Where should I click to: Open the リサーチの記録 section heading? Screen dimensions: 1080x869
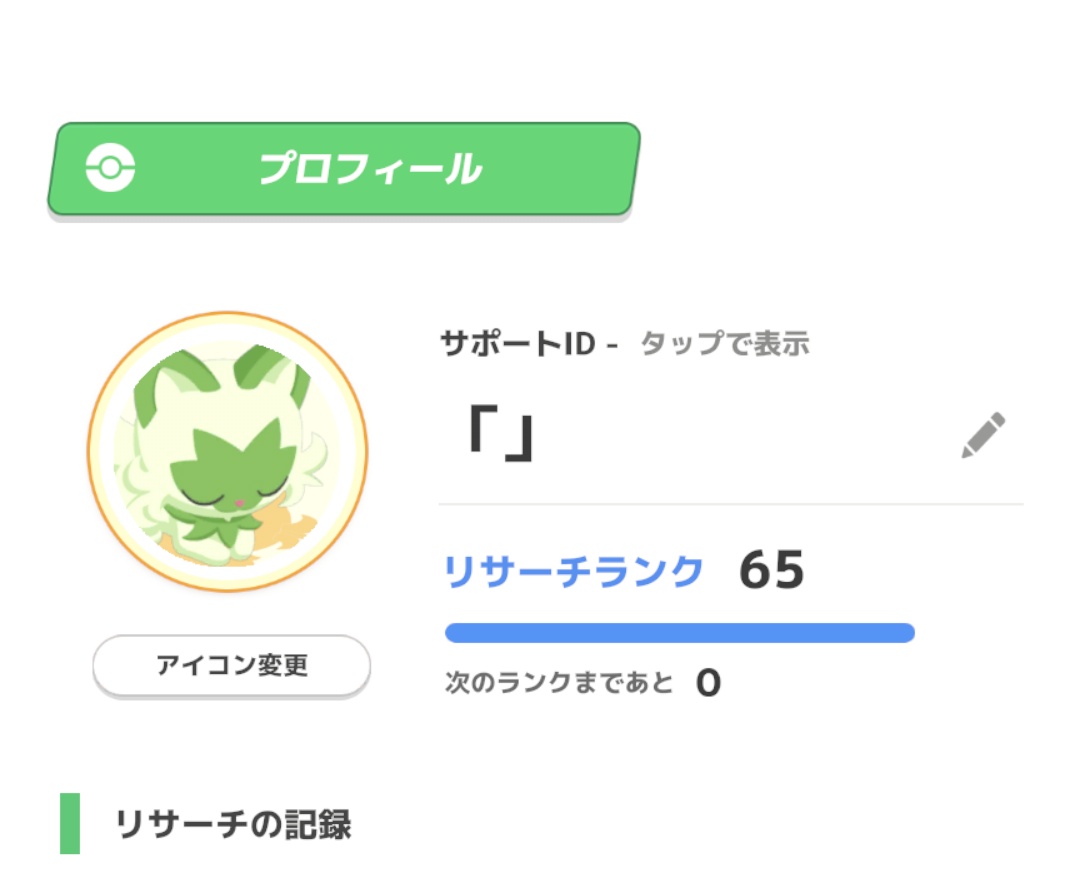pos(233,824)
